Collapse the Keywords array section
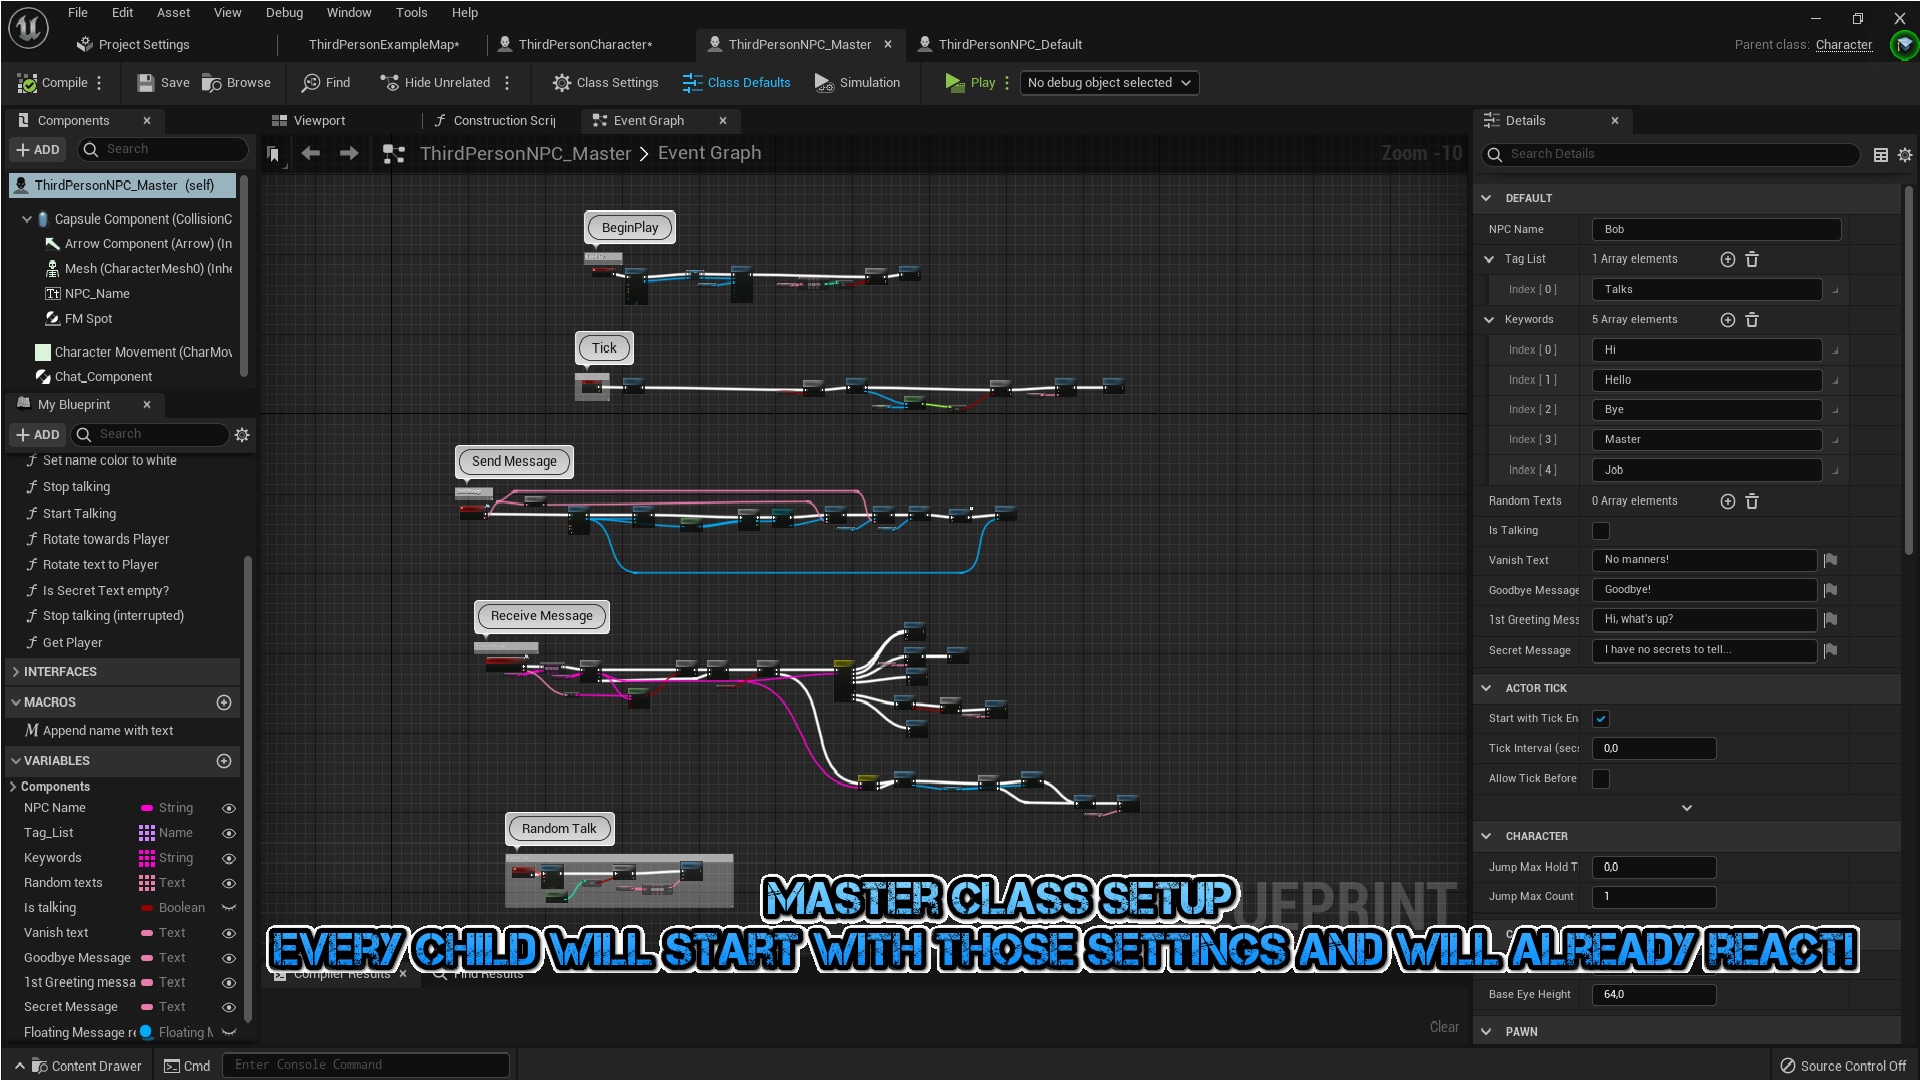 tap(1489, 320)
